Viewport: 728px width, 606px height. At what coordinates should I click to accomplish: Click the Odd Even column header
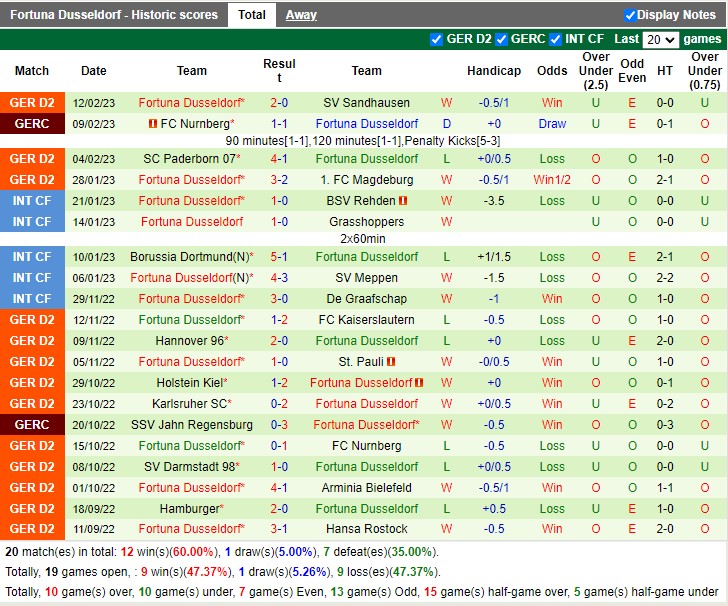pos(632,71)
